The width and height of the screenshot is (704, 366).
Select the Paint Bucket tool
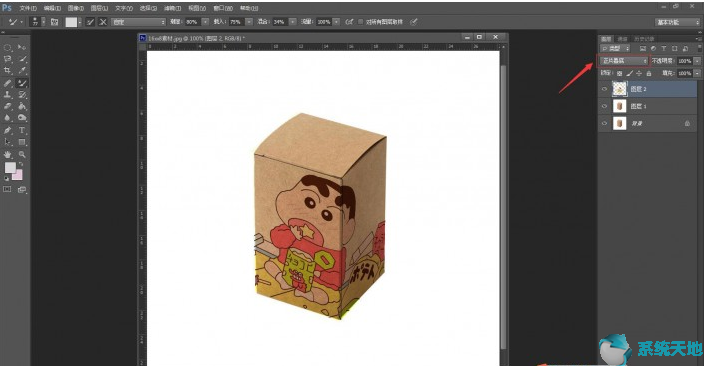click(22, 106)
